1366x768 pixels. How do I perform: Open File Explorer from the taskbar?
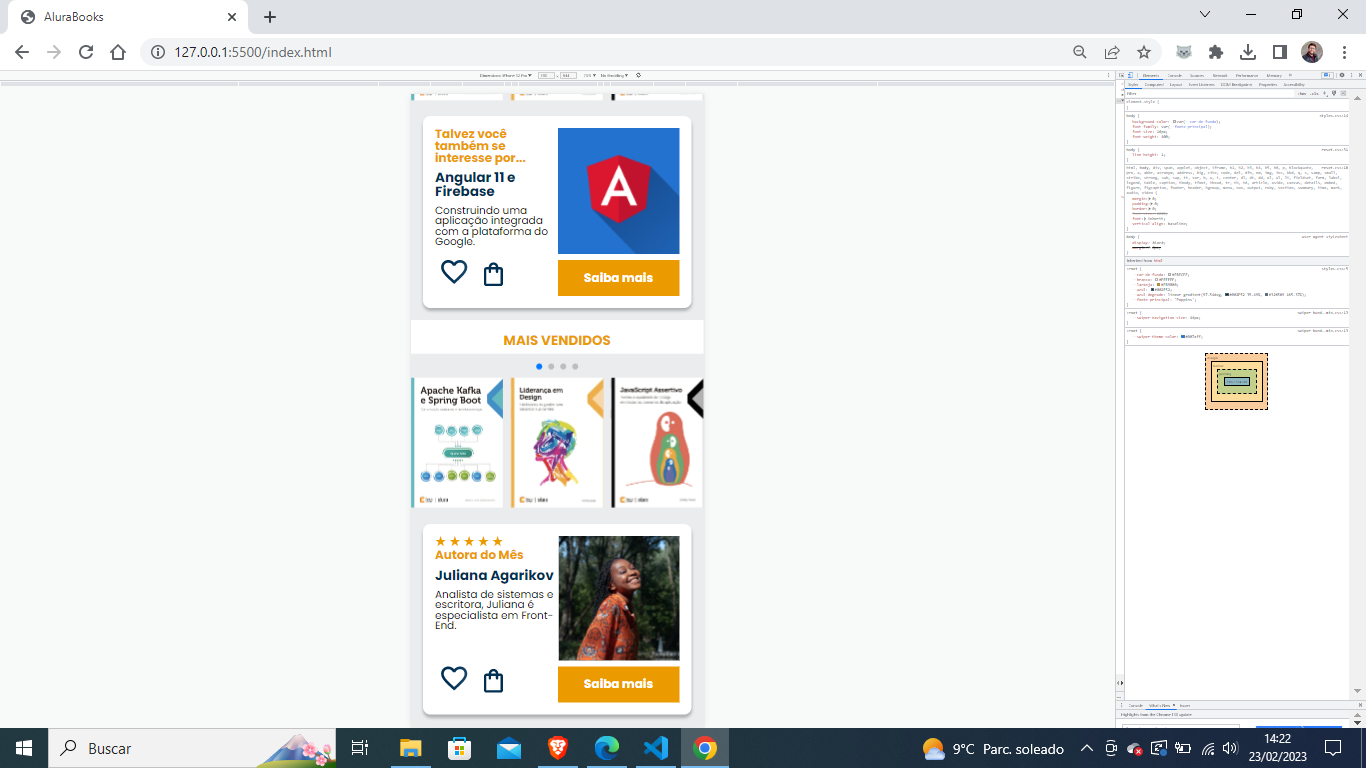(411, 748)
